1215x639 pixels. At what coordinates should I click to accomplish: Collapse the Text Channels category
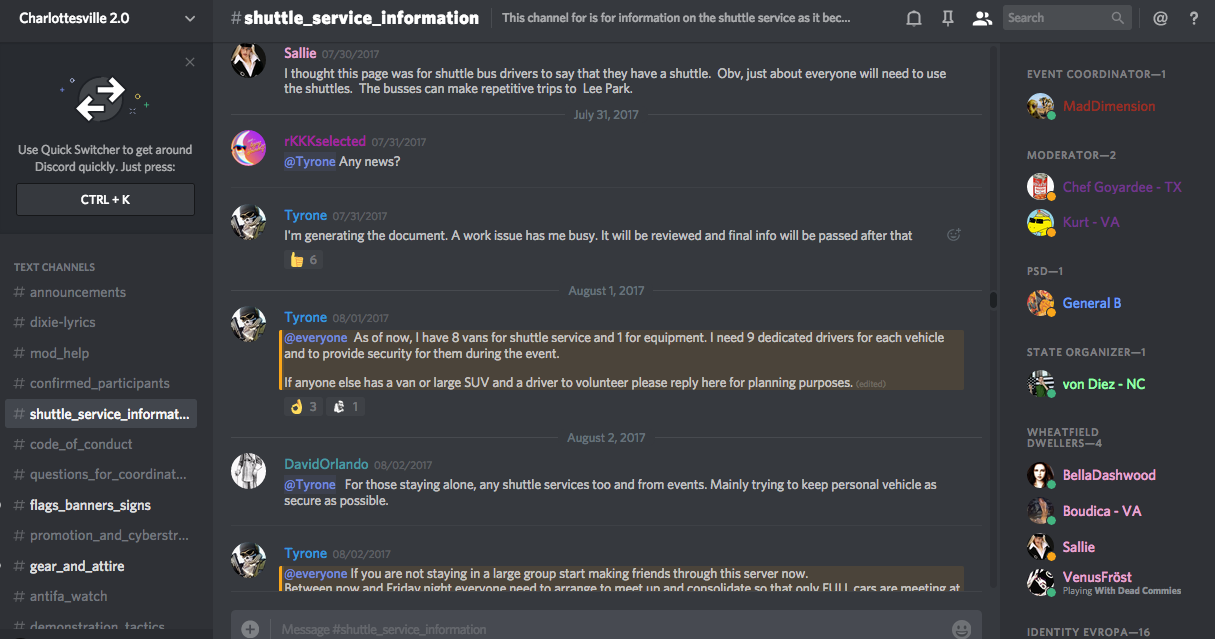tap(54, 267)
